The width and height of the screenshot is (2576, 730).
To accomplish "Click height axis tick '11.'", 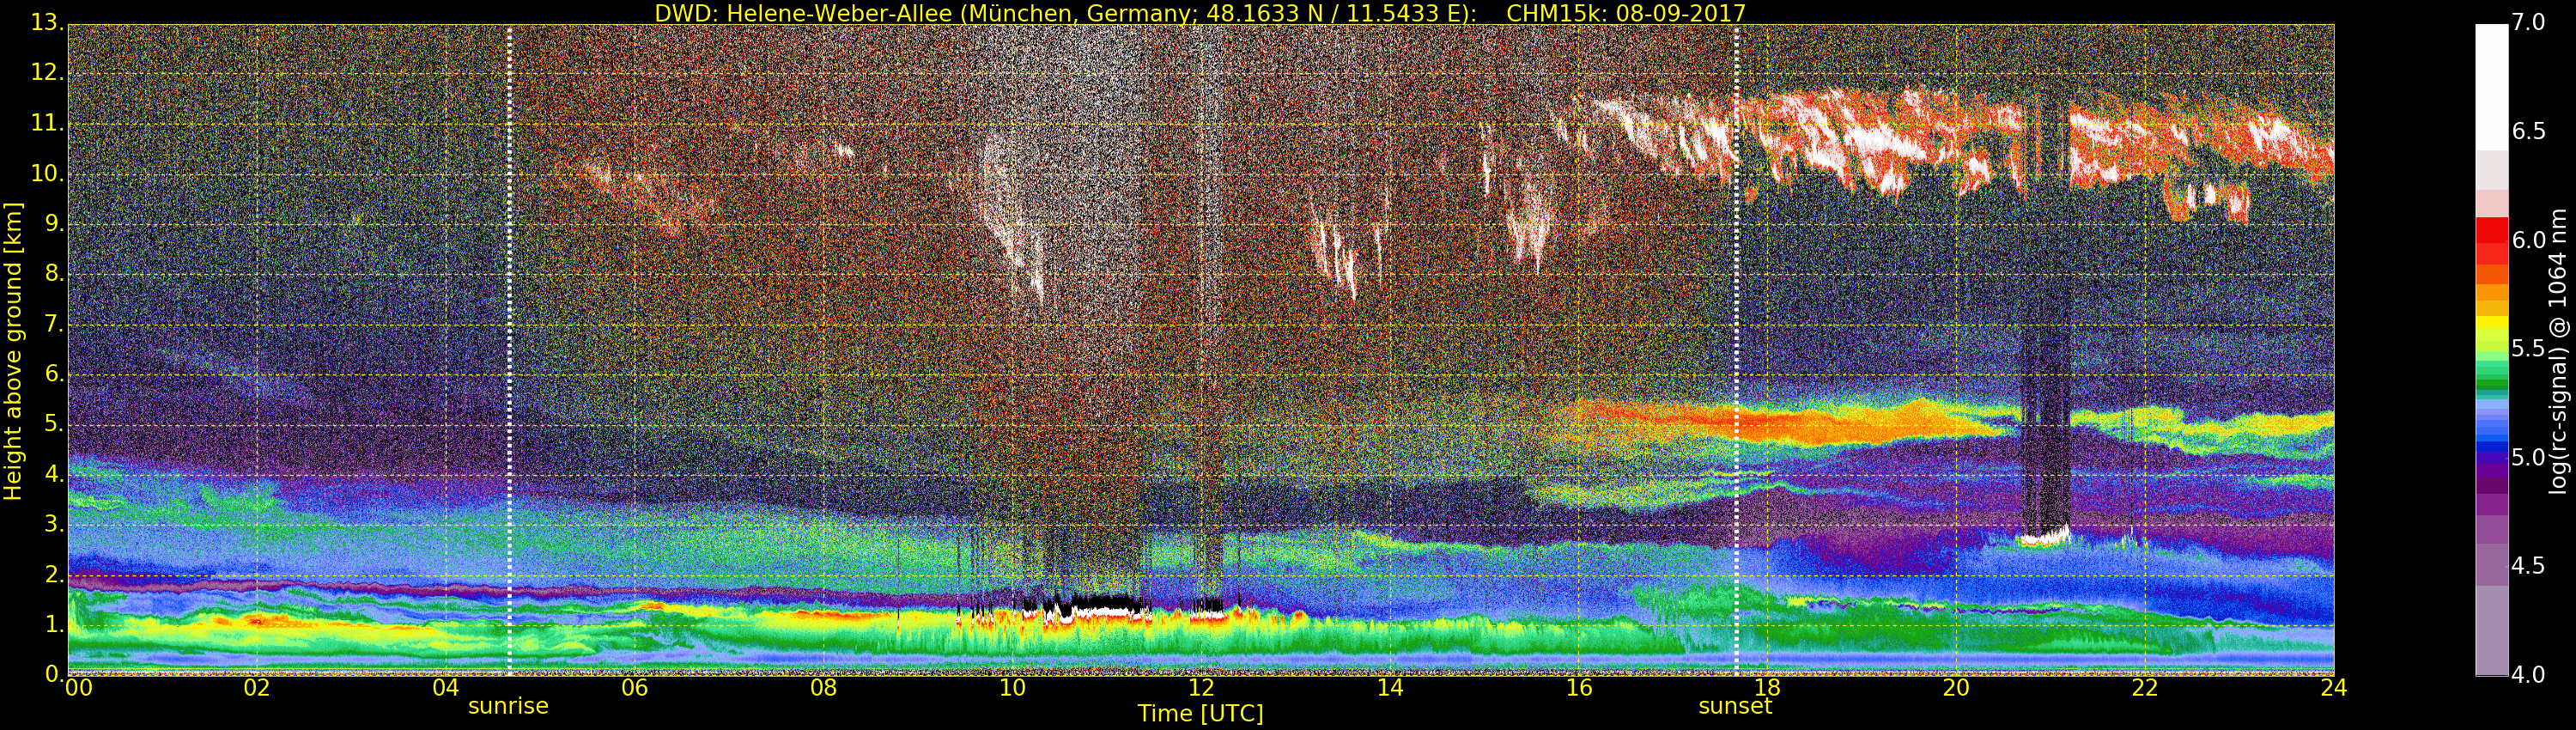I will (x=46, y=123).
